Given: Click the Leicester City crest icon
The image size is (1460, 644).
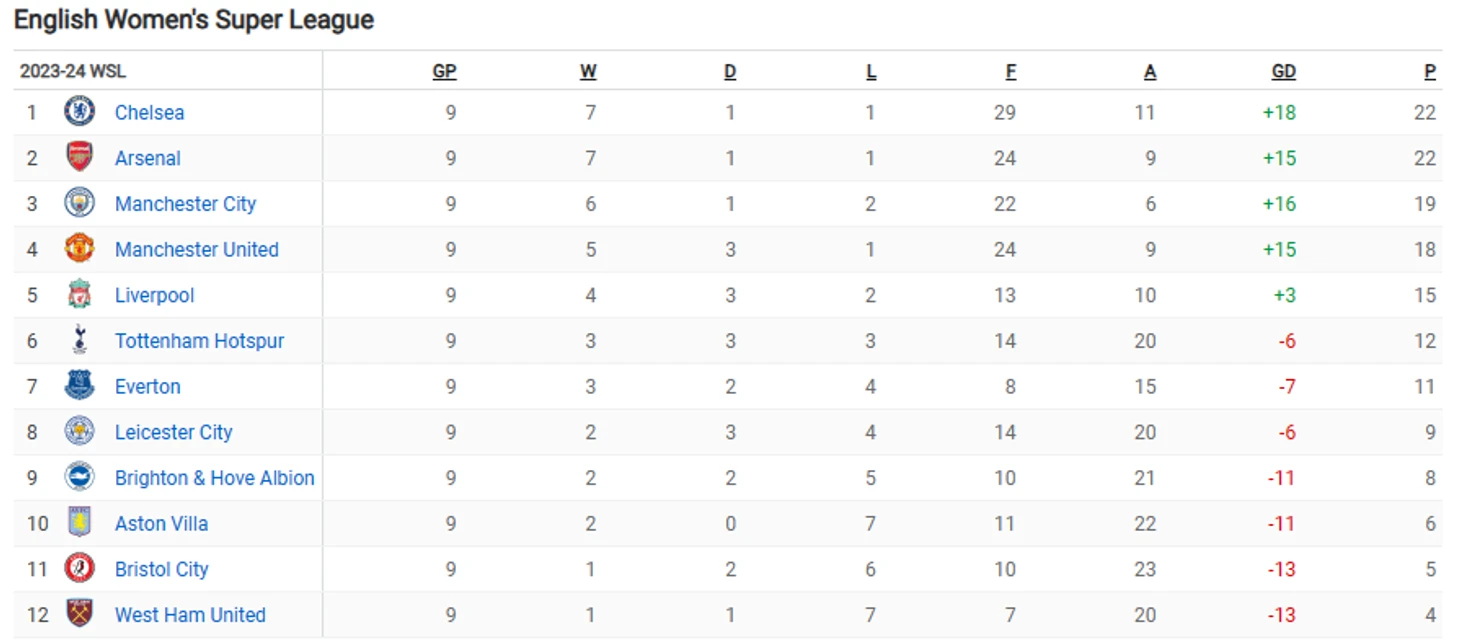Looking at the screenshot, I should tap(79, 431).
